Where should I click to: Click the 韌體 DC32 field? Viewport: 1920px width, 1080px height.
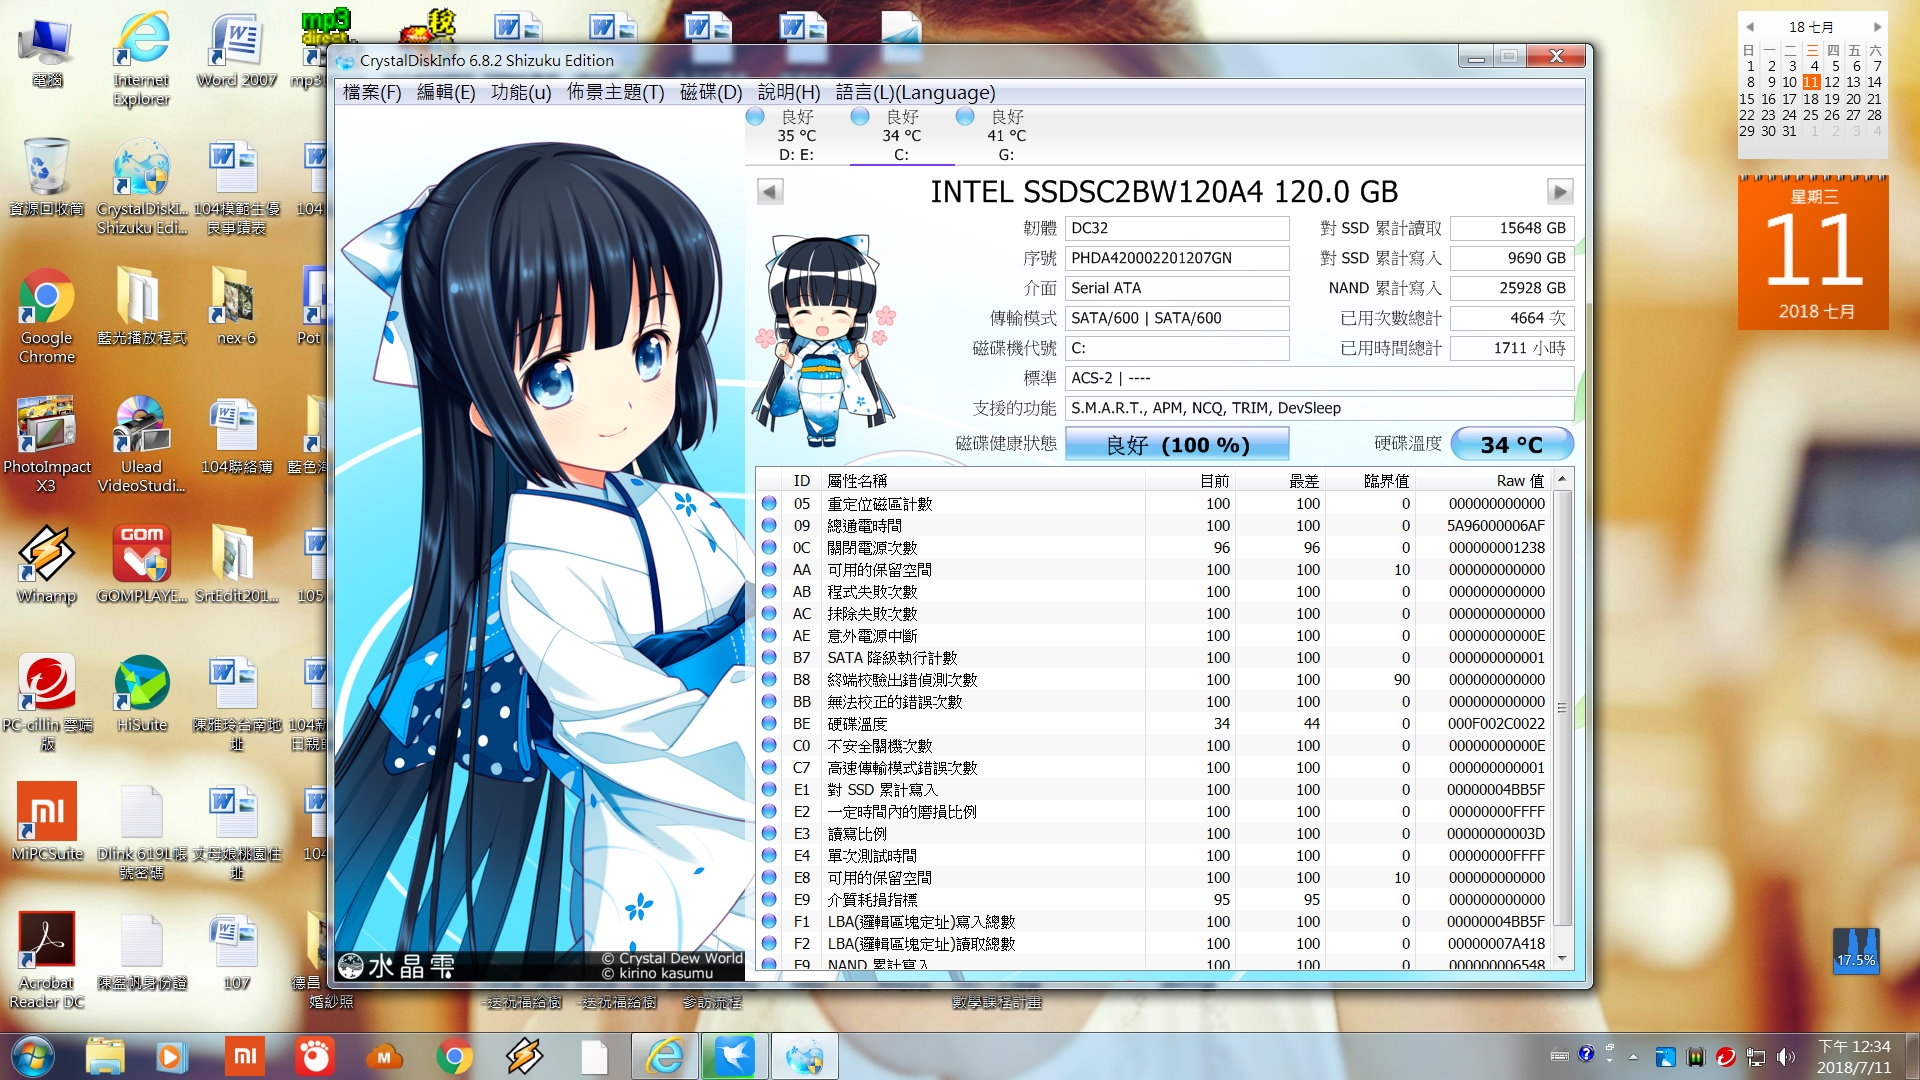click(x=1177, y=228)
